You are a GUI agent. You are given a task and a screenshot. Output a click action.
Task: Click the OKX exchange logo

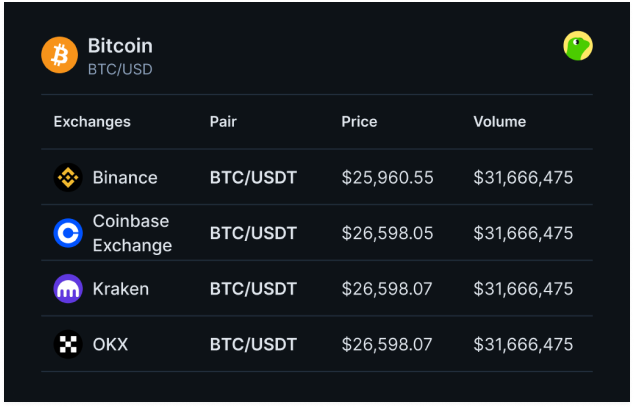[x=67, y=345]
